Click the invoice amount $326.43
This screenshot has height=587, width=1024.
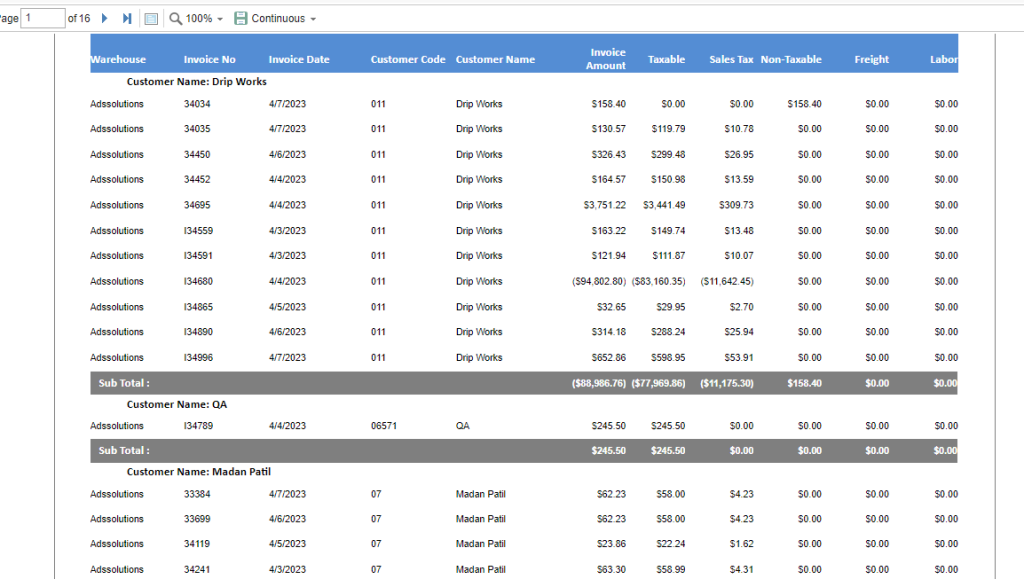click(609, 155)
